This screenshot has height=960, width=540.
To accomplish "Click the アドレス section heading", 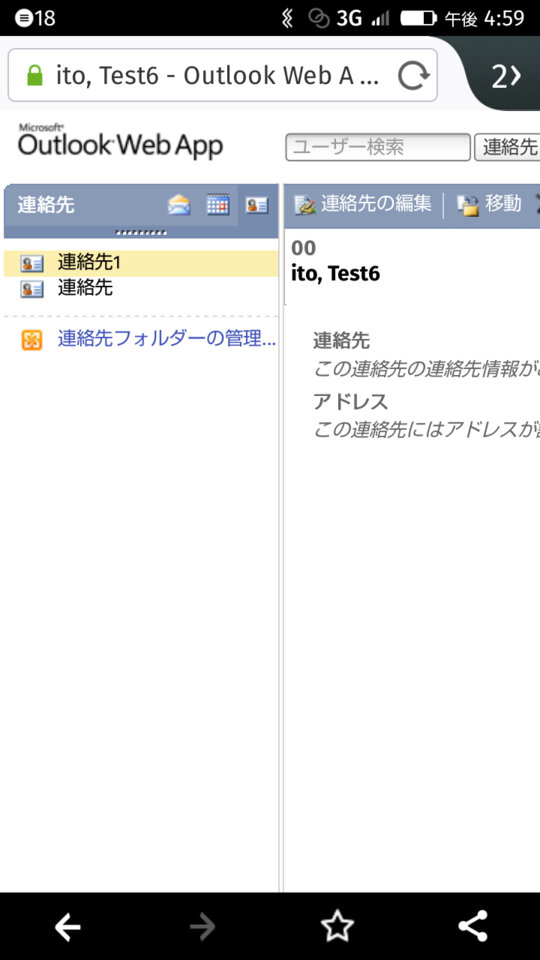I will point(351,402).
